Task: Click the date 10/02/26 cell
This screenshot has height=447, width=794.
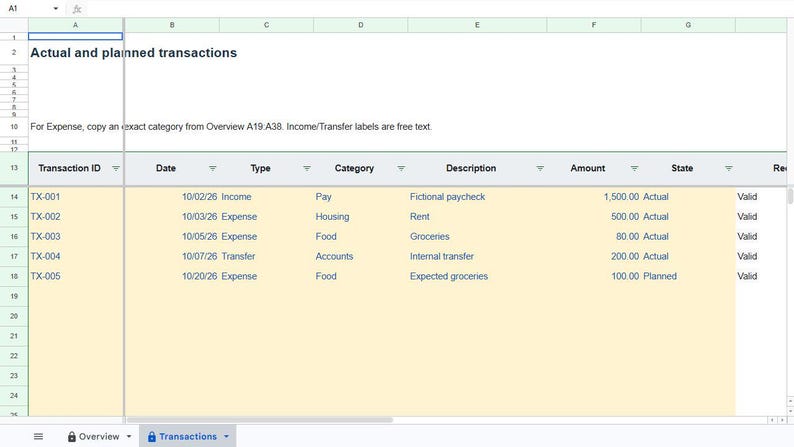Action: 172,196
